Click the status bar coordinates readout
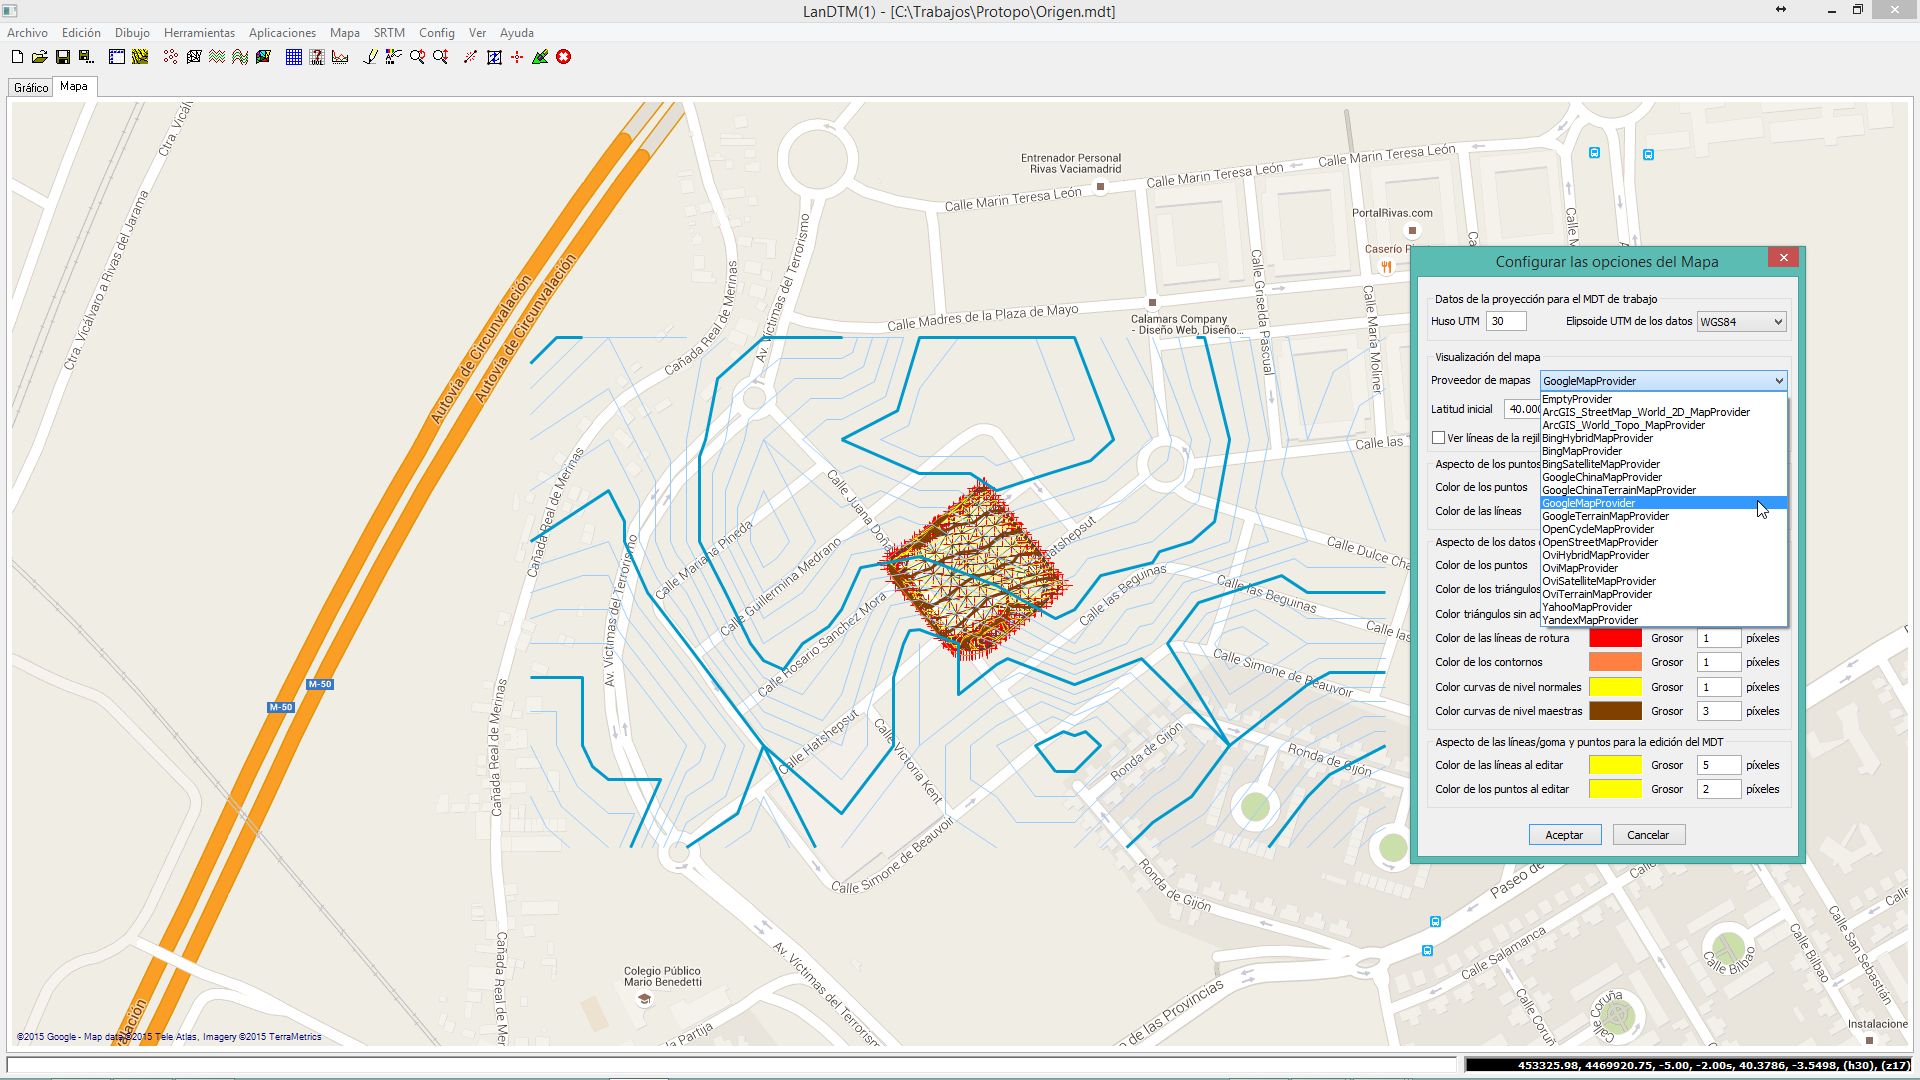This screenshot has height=1080, width=1920. [x=1690, y=1065]
